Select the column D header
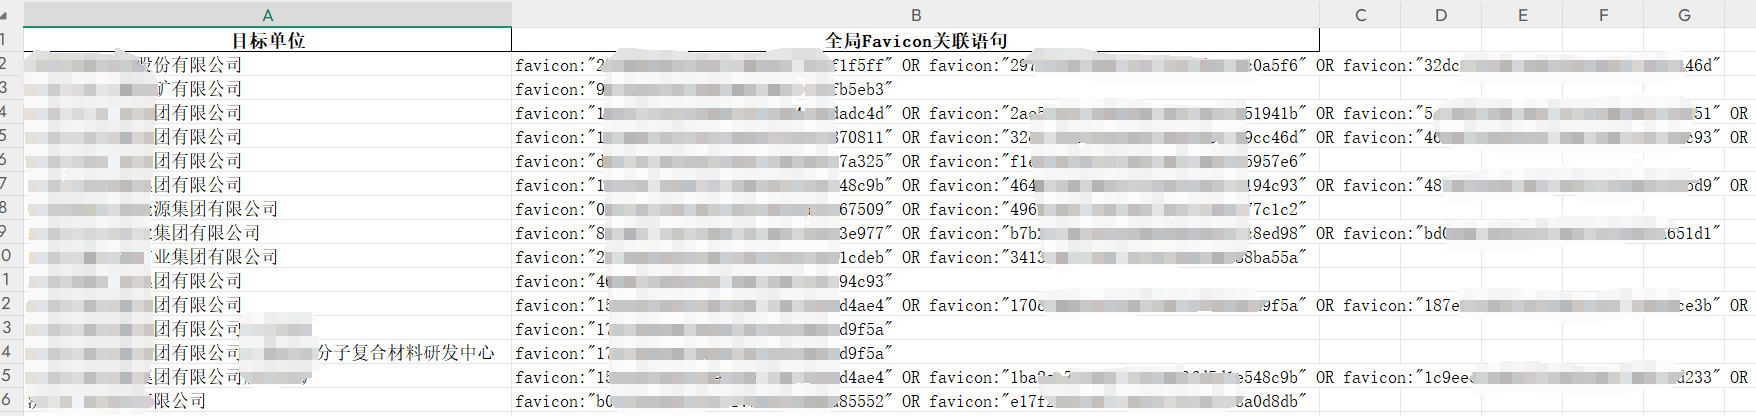This screenshot has height=416, width=1756. point(1441,15)
